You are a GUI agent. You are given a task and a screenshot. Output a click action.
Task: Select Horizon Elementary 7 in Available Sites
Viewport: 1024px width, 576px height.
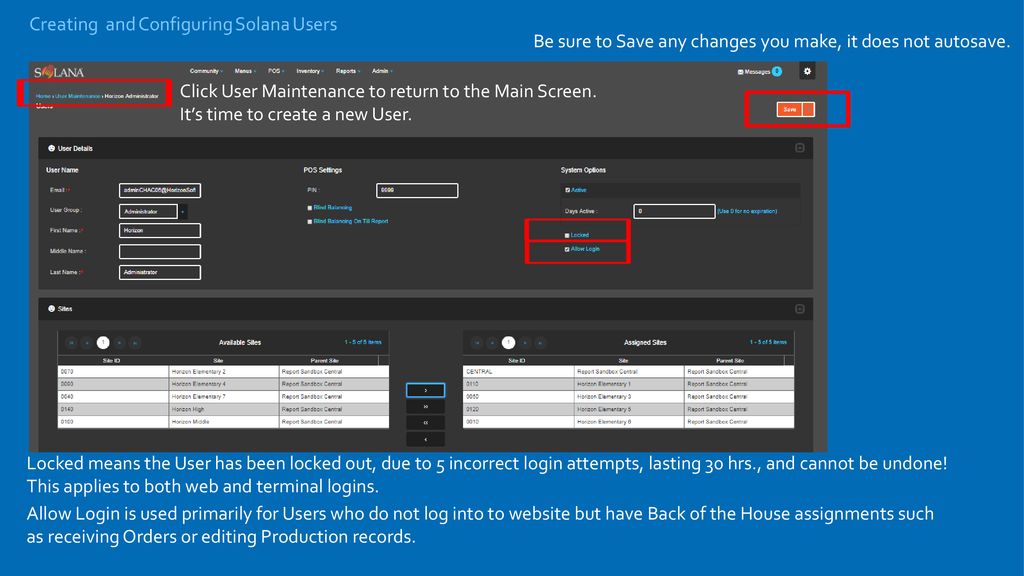[223, 396]
